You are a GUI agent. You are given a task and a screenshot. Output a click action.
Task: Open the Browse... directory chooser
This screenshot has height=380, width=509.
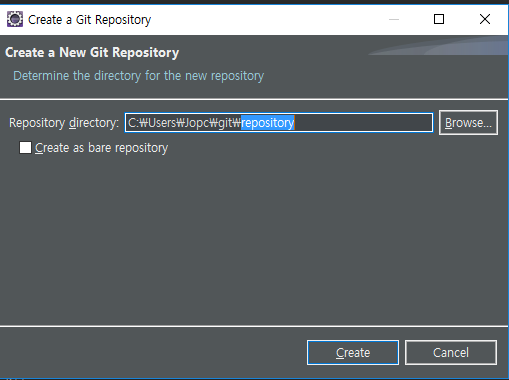coord(468,123)
